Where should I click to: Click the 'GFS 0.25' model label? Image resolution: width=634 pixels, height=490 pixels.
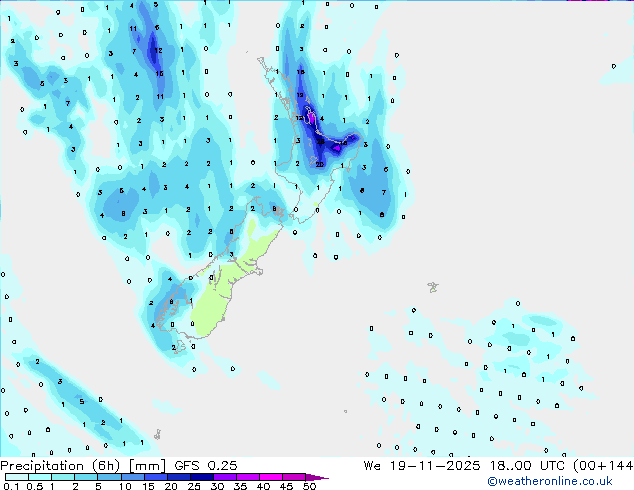[x=206, y=466]
